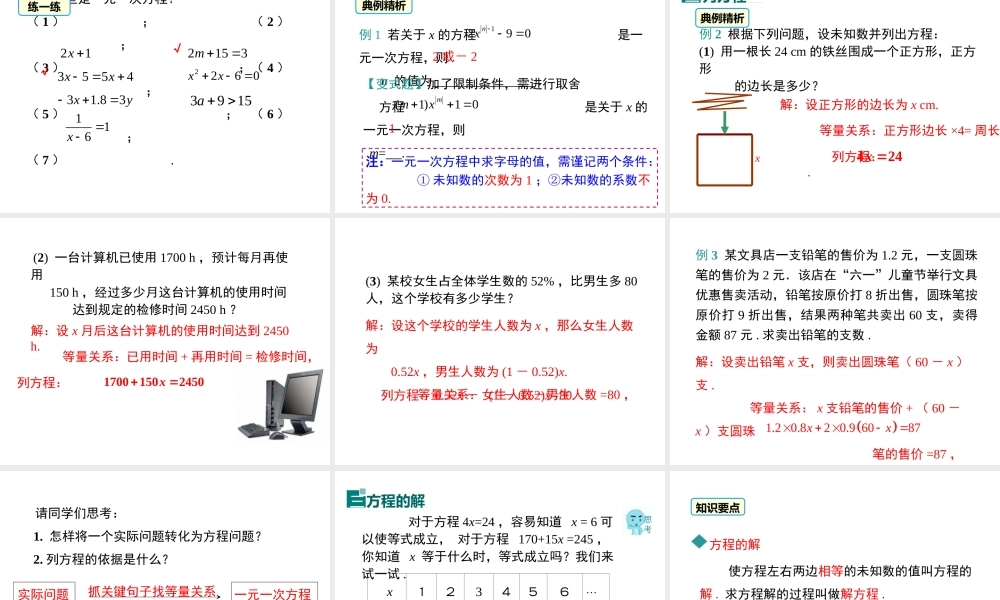Click the brown square figure labeled x
1000x600 pixels.
point(724,160)
